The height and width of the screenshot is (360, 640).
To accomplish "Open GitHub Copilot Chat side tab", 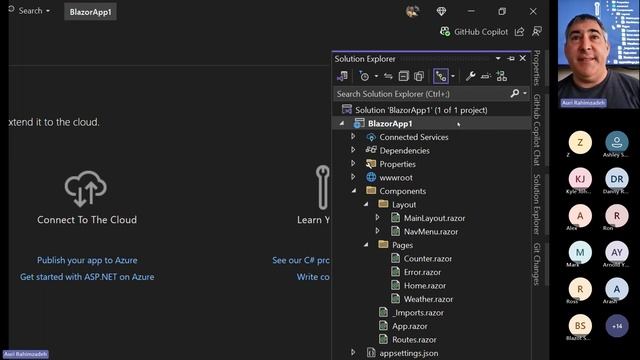I will [537, 130].
